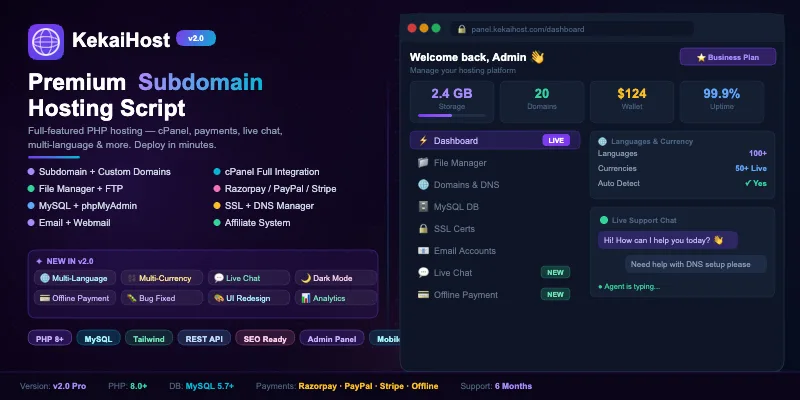This screenshot has width=800, height=400.
Task: Click the '✓ Yes' Auto Detect value
Action: [756, 183]
